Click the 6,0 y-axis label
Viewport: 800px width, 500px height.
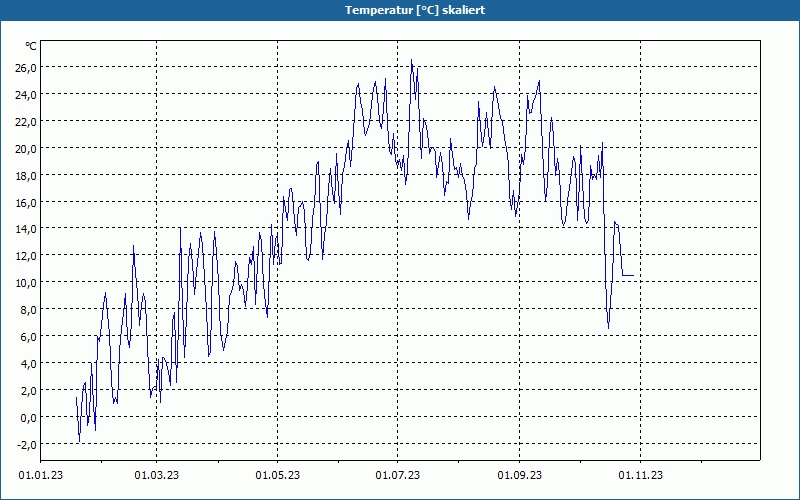[28, 337]
